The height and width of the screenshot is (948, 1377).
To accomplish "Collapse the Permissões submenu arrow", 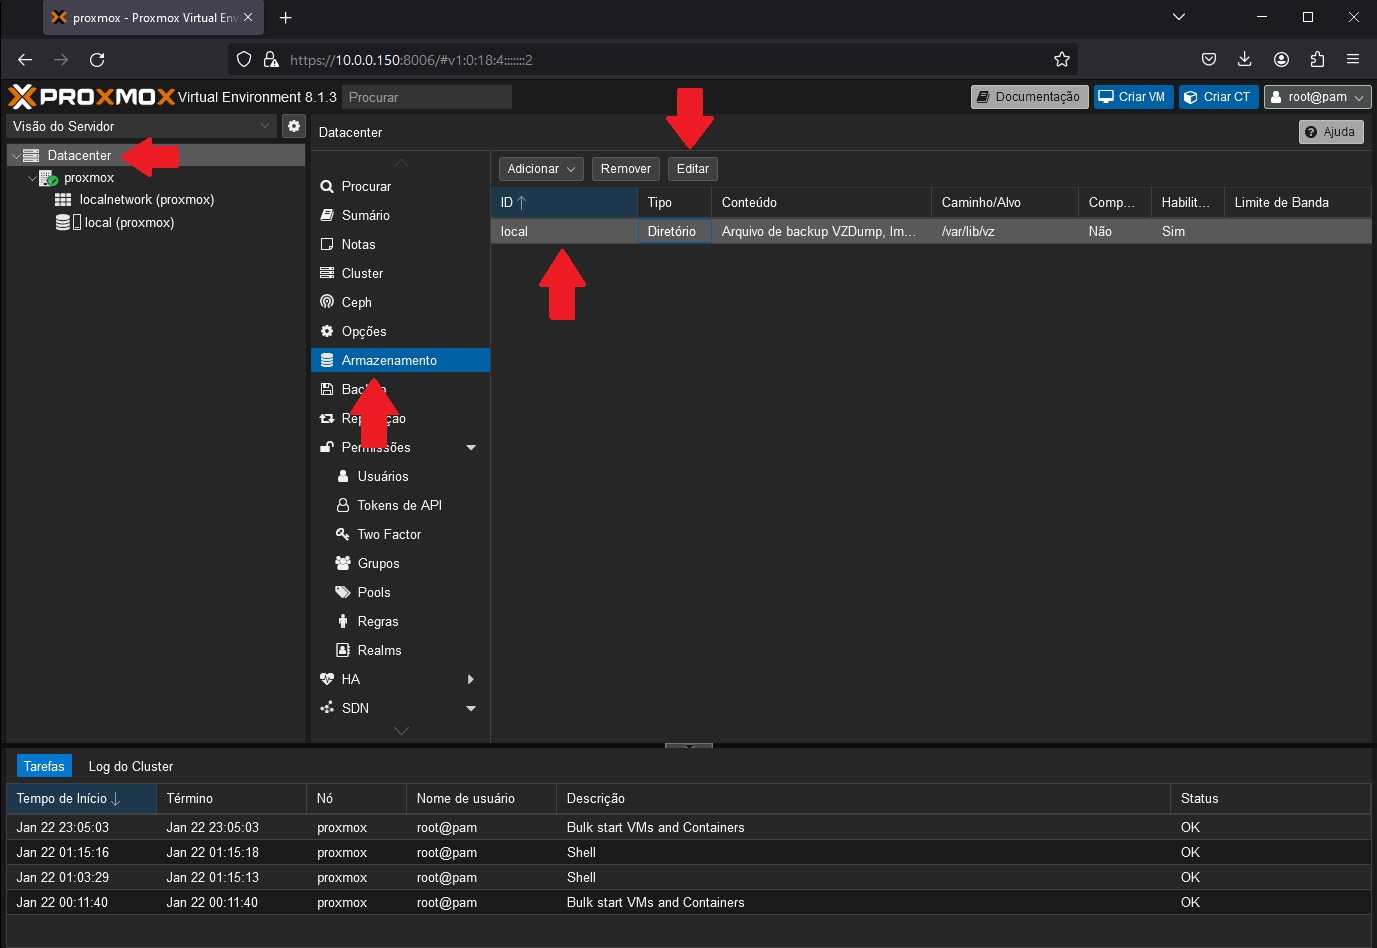I will coord(471,447).
